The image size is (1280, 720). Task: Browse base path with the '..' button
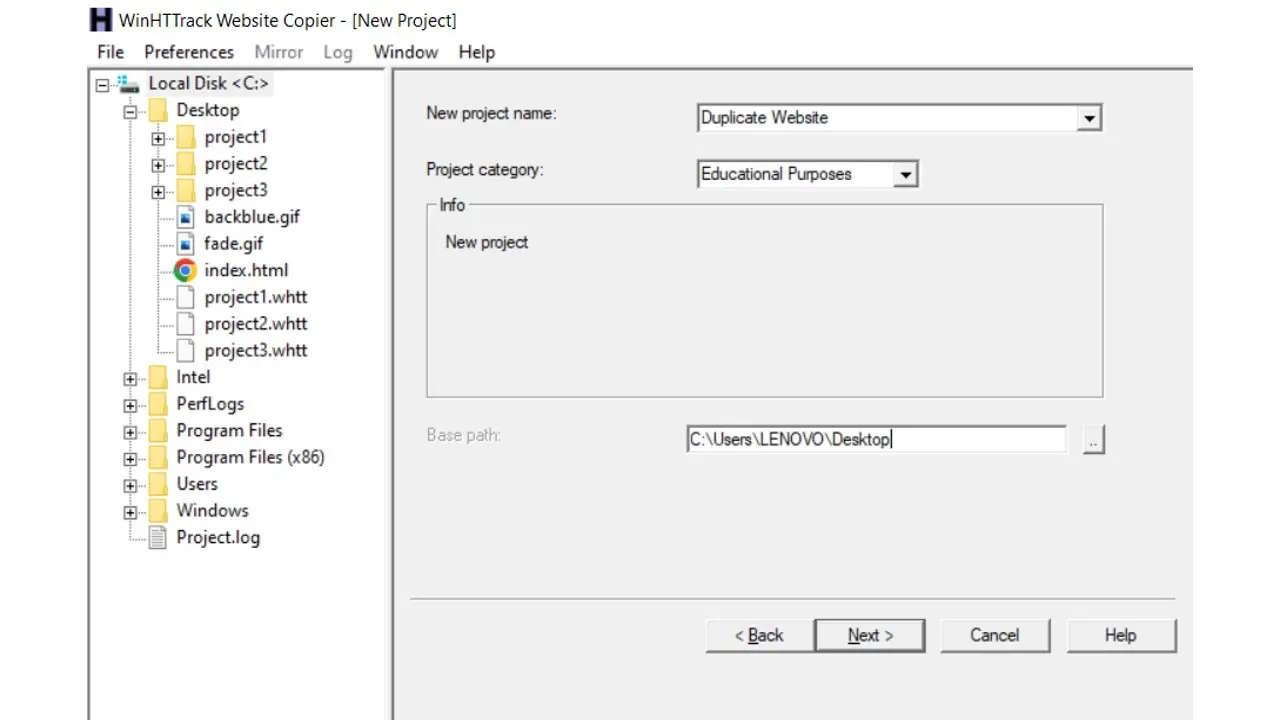[1094, 440]
